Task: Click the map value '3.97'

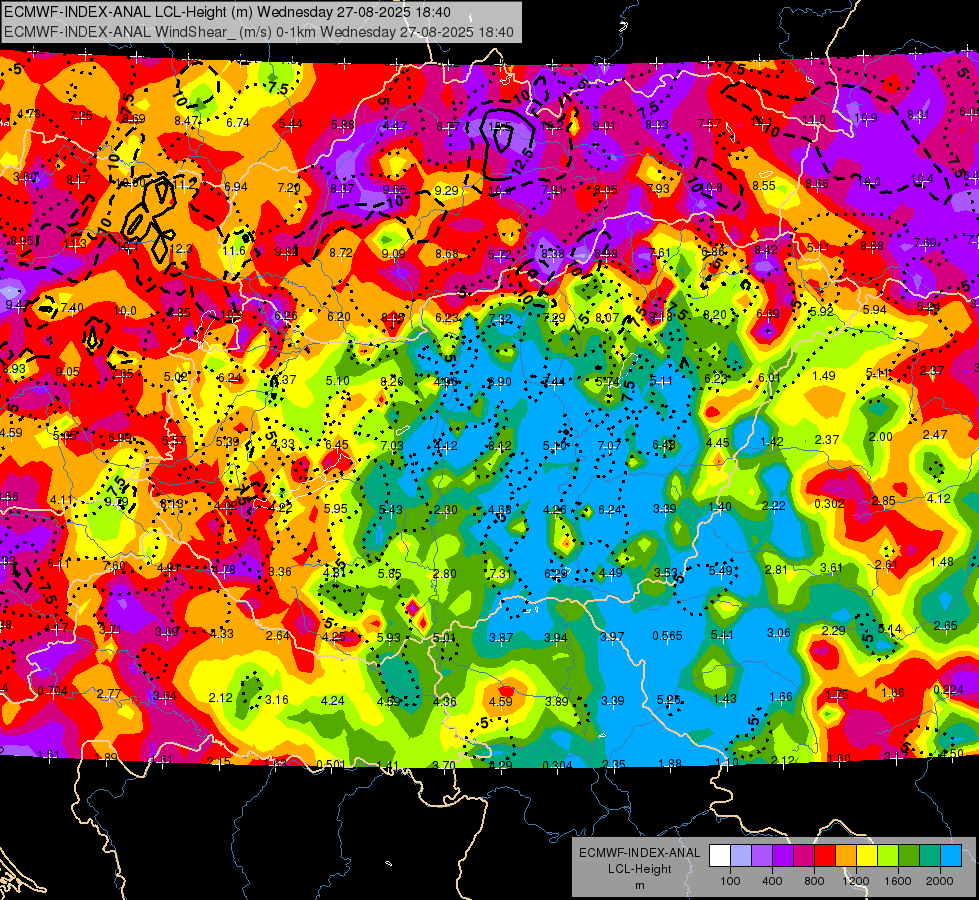Action: (x=612, y=636)
